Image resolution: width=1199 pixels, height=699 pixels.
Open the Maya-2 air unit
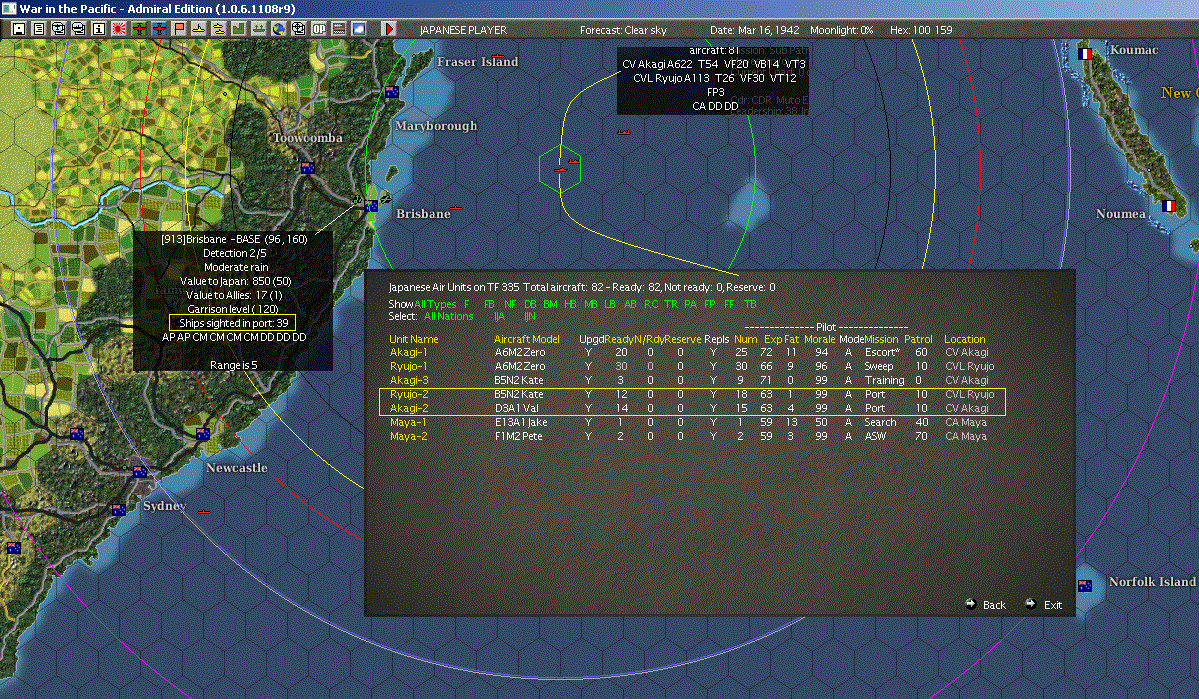tap(408, 436)
